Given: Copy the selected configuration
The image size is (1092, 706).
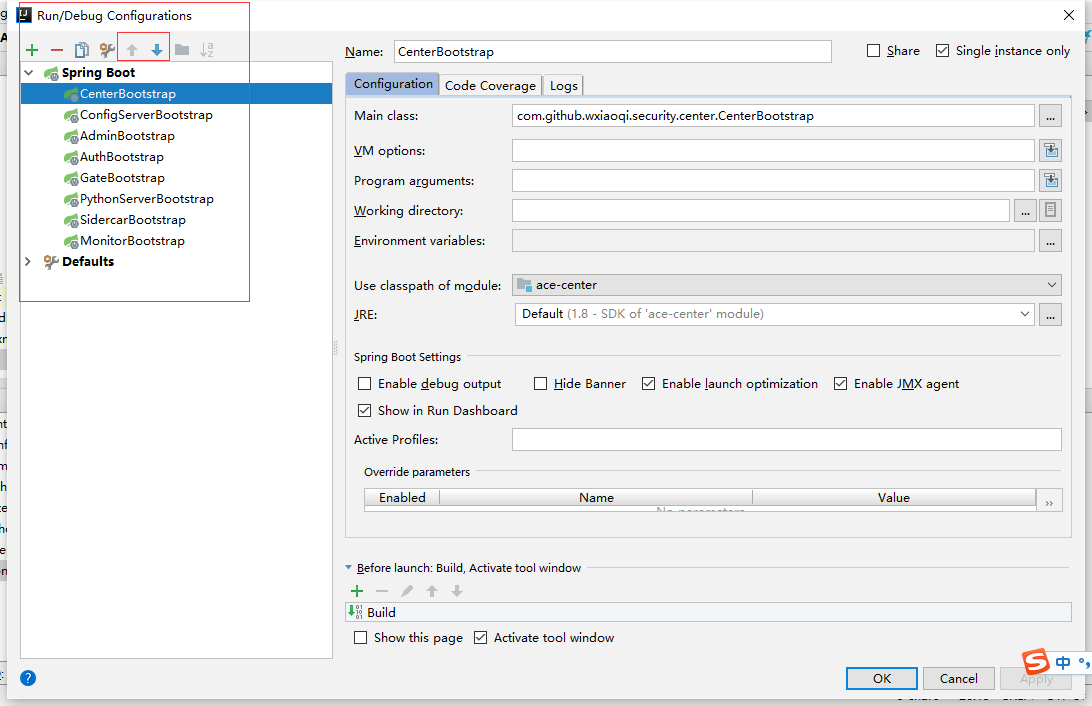Looking at the screenshot, I should pyautogui.click(x=82, y=50).
